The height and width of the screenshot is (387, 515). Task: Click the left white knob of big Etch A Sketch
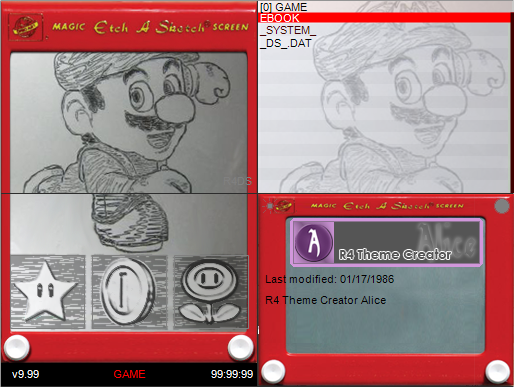(x=17, y=348)
